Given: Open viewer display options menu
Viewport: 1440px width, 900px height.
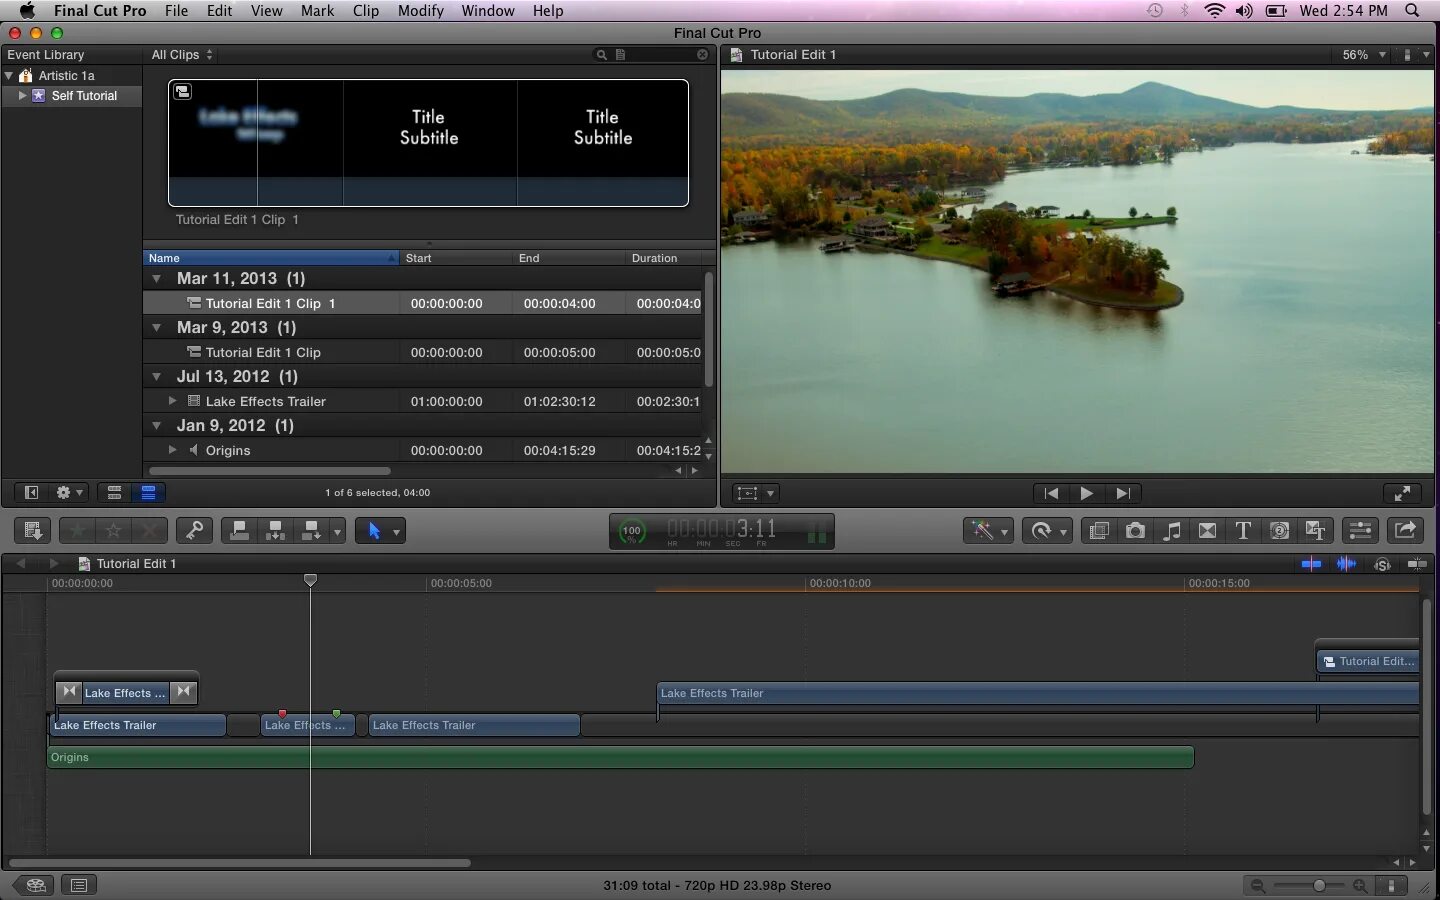Looking at the screenshot, I should (1414, 55).
